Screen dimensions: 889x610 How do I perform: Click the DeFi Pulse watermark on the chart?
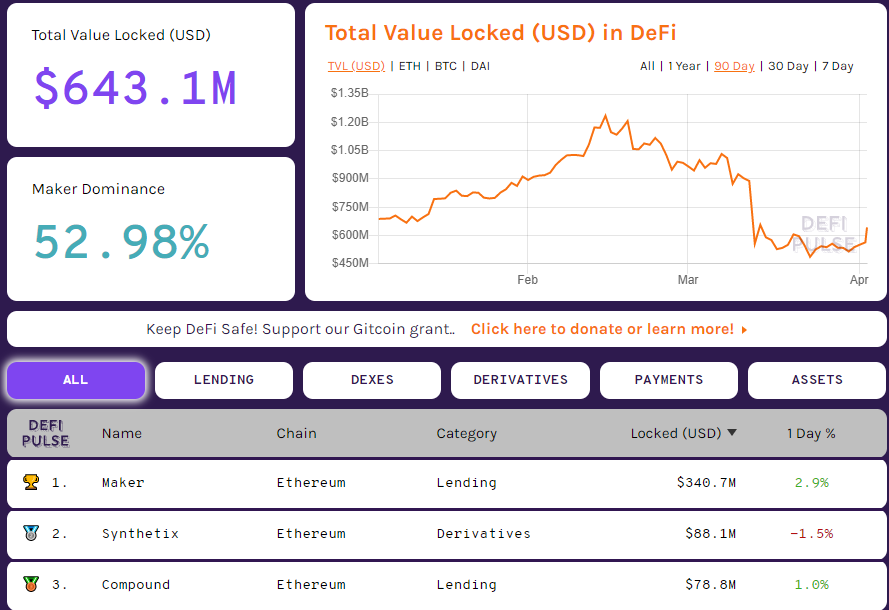click(826, 235)
